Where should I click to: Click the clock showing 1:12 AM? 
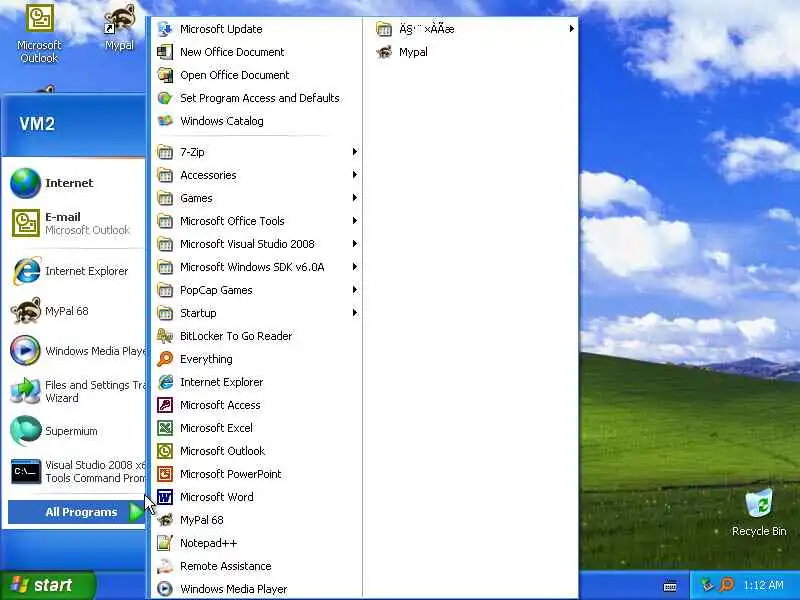click(x=763, y=585)
